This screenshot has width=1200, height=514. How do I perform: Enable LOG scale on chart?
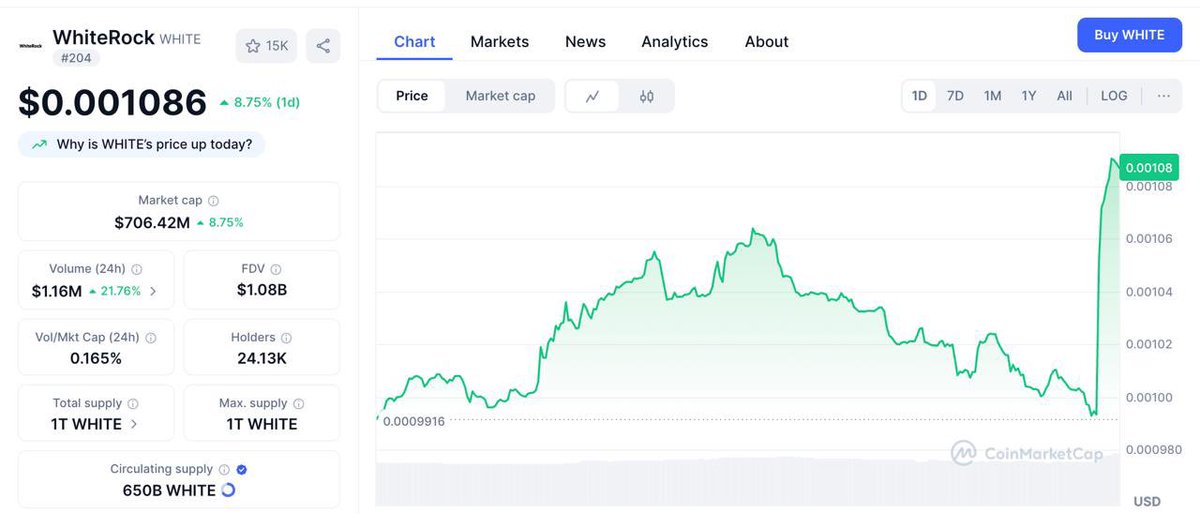tap(1114, 96)
